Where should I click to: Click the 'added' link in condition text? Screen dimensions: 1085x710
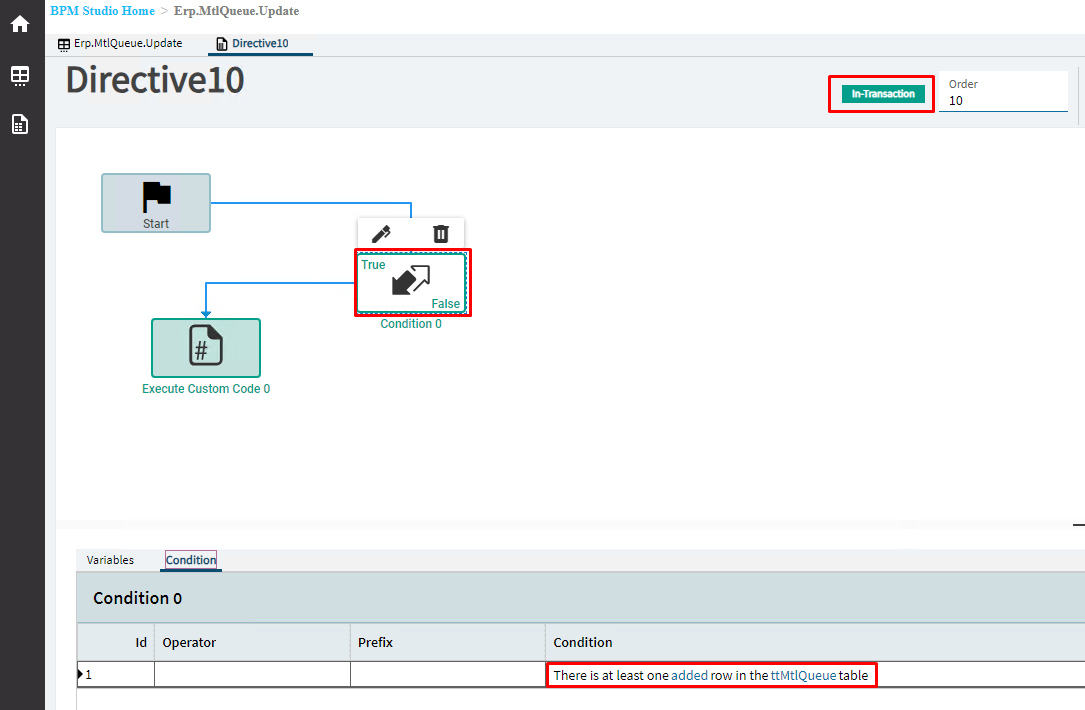tap(689, 675)
